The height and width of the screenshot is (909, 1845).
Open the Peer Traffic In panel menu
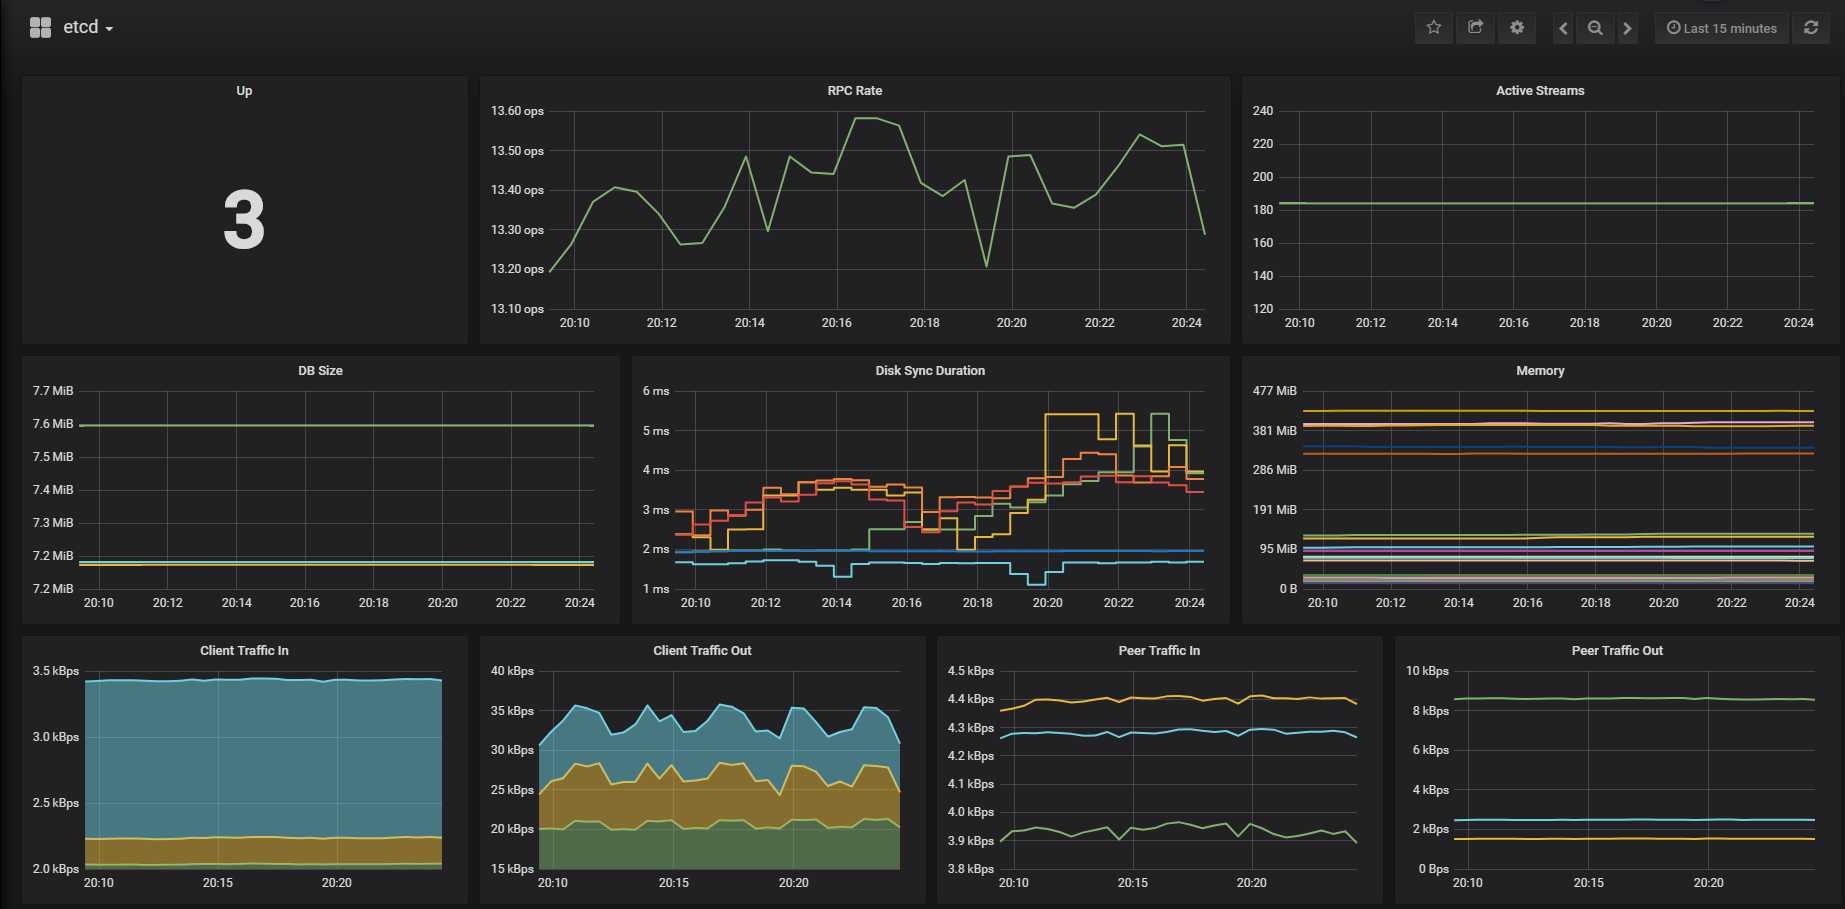[1159, 651]
